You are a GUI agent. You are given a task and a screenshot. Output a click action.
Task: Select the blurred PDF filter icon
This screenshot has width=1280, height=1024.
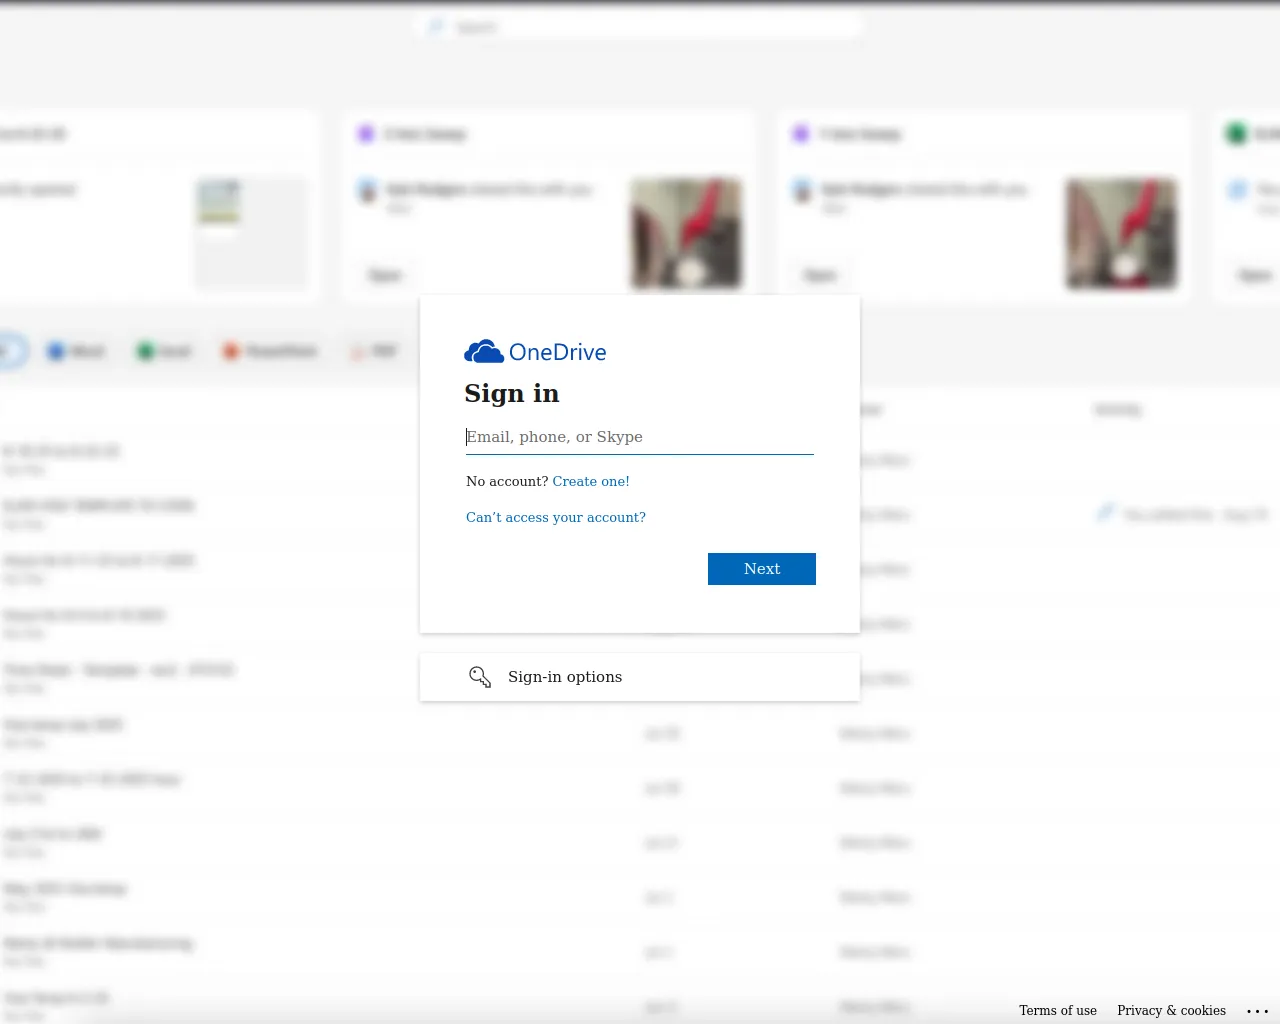358,351
